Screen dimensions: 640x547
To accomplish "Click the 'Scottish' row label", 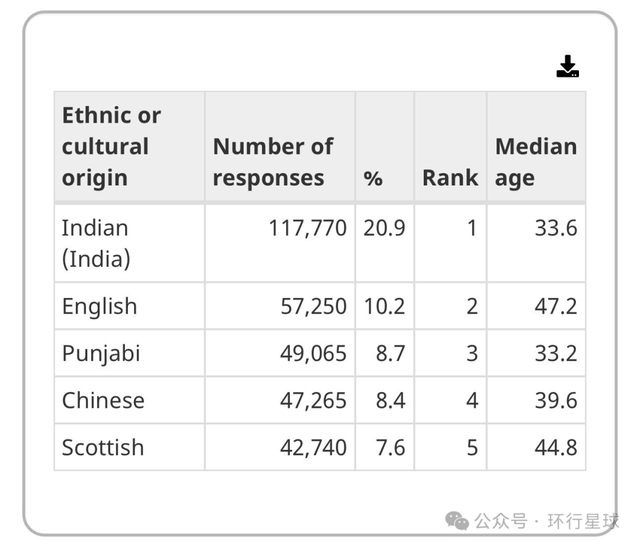I will pyautogui.click(x=103, y=447).
